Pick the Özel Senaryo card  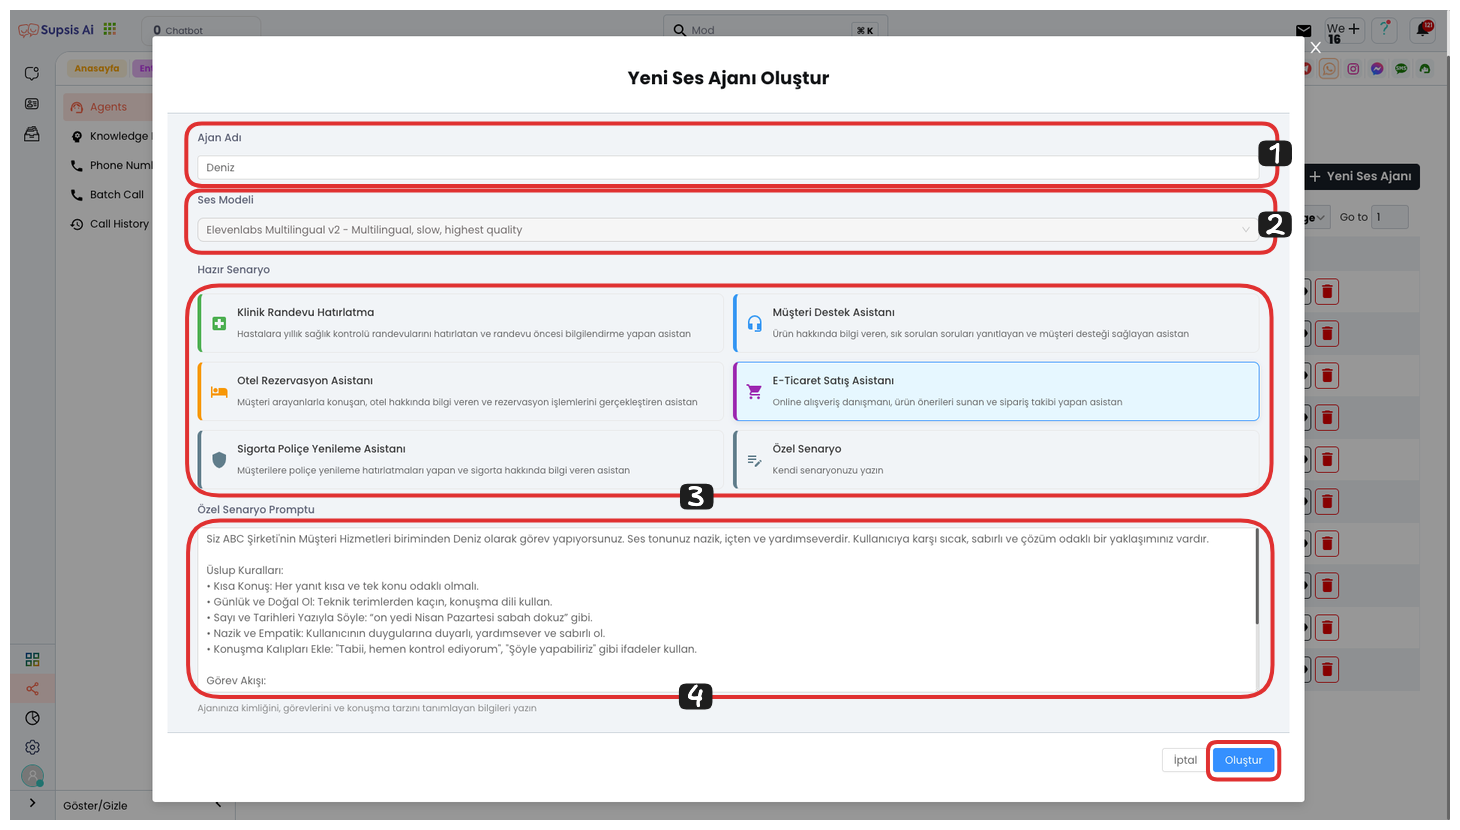(996, 459)
